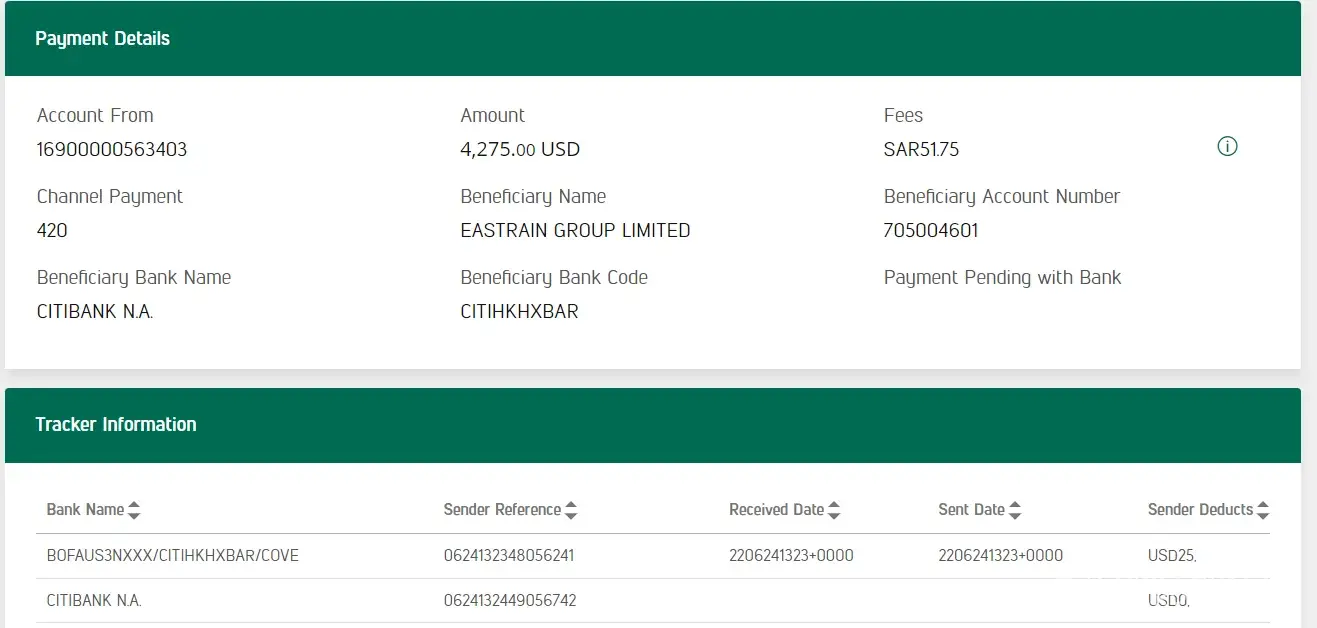Select the Tracker Information panel header
This screenshot has height=628, width=1317.
tap(652, 425)
